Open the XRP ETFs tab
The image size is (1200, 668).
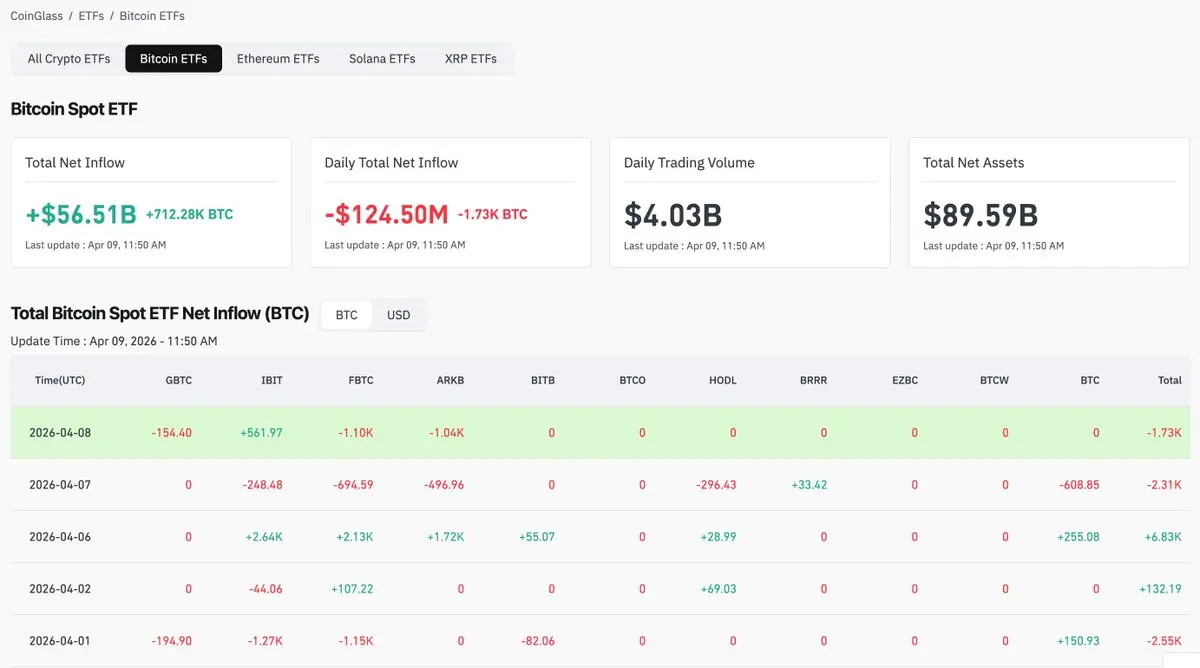point(471,59)
